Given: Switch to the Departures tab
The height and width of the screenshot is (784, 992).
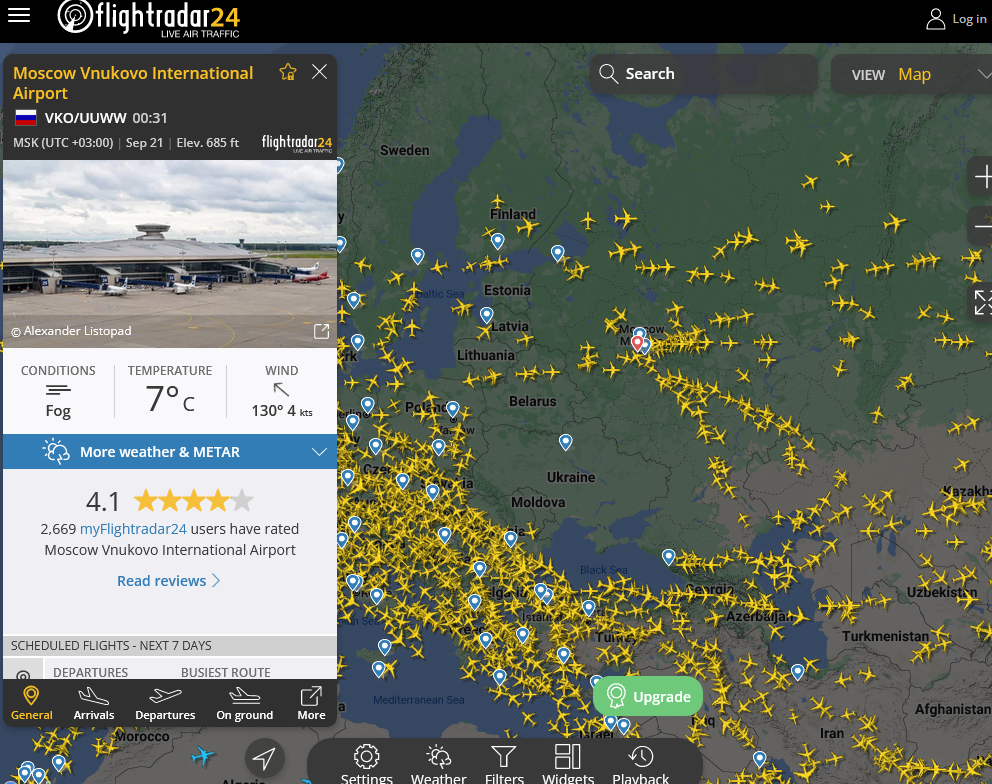Looking at the screenshot, I should [x=165, y=704].
